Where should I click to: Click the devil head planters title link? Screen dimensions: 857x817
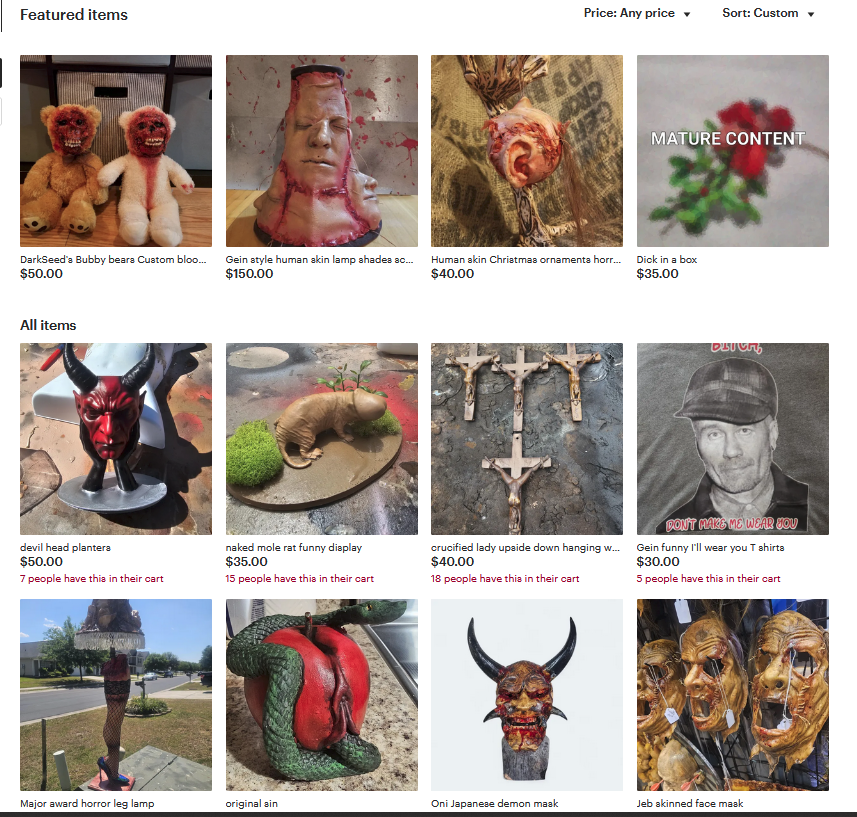[x=66, y=548]
